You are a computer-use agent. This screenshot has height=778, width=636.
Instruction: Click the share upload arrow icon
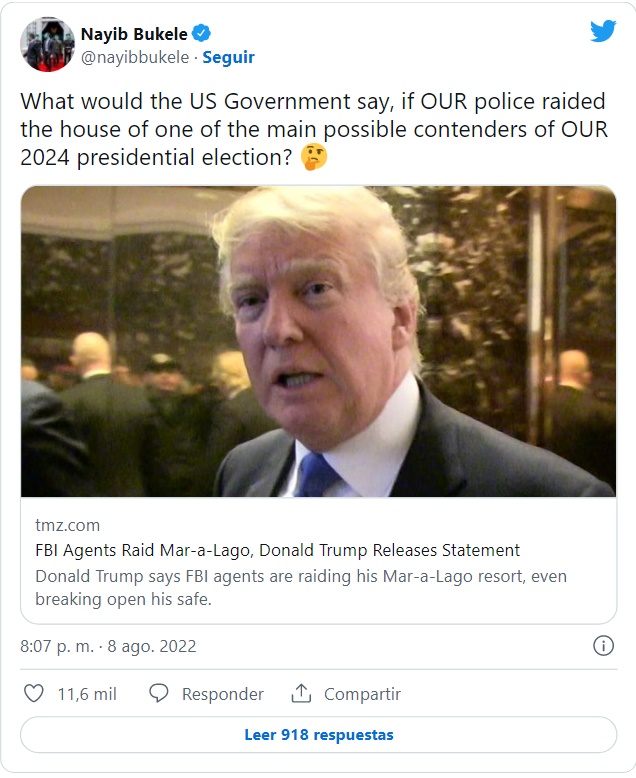click(x=301, y=693)
